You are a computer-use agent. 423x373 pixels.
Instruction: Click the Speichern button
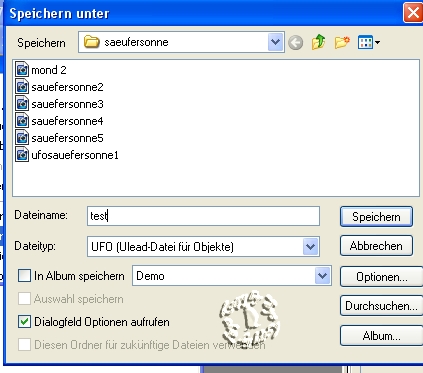click(x=376, y=217)
